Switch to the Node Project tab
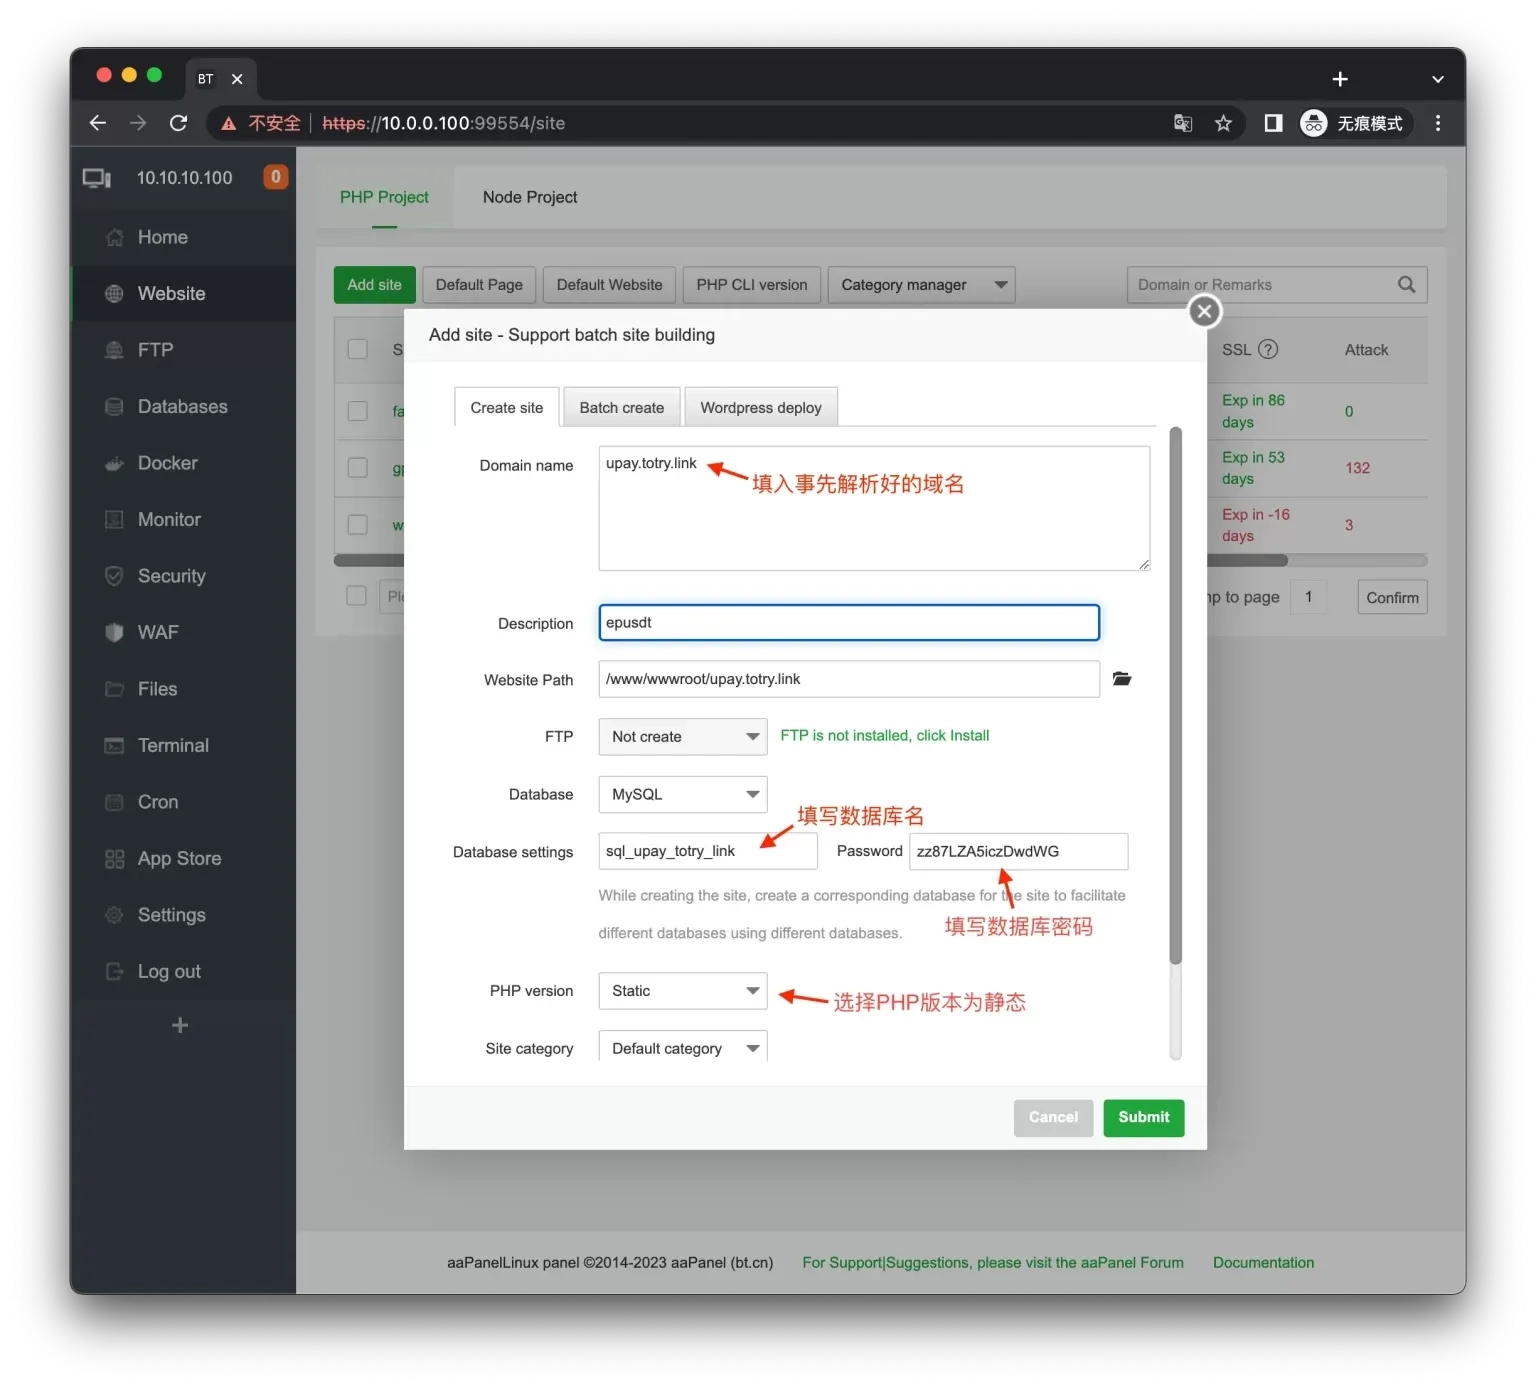This screenshot has height=1387, width=1536. (530, 197)
